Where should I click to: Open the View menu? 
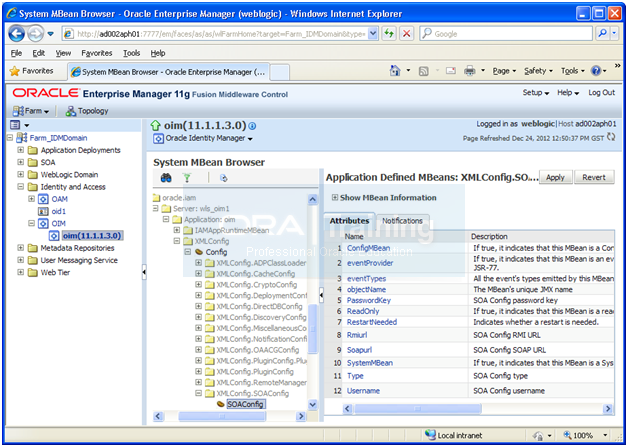pos(63,53)
